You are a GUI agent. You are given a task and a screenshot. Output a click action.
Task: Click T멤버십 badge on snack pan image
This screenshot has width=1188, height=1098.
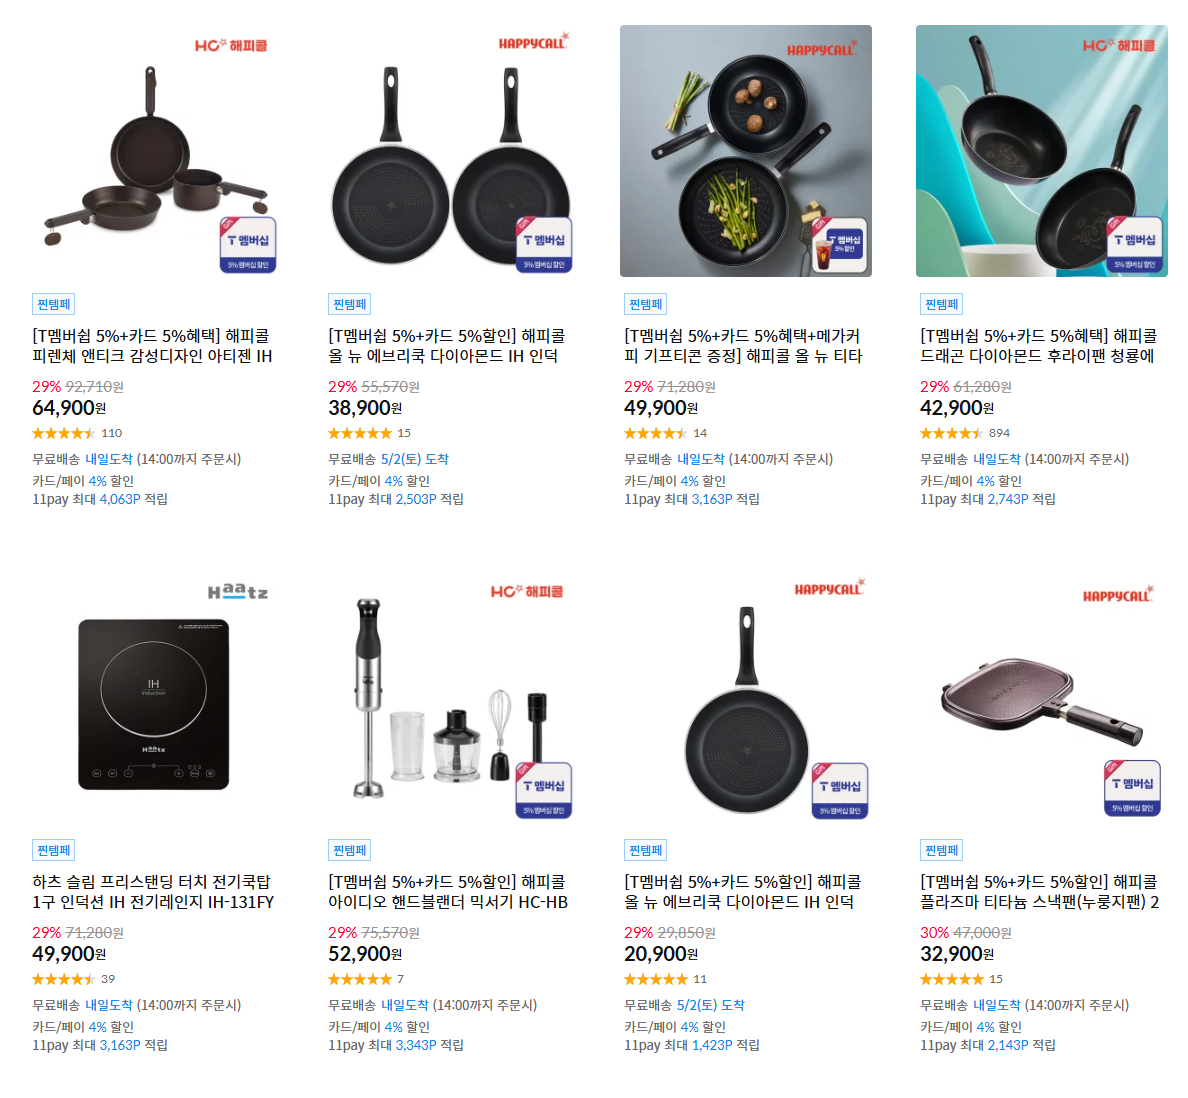1132,788
